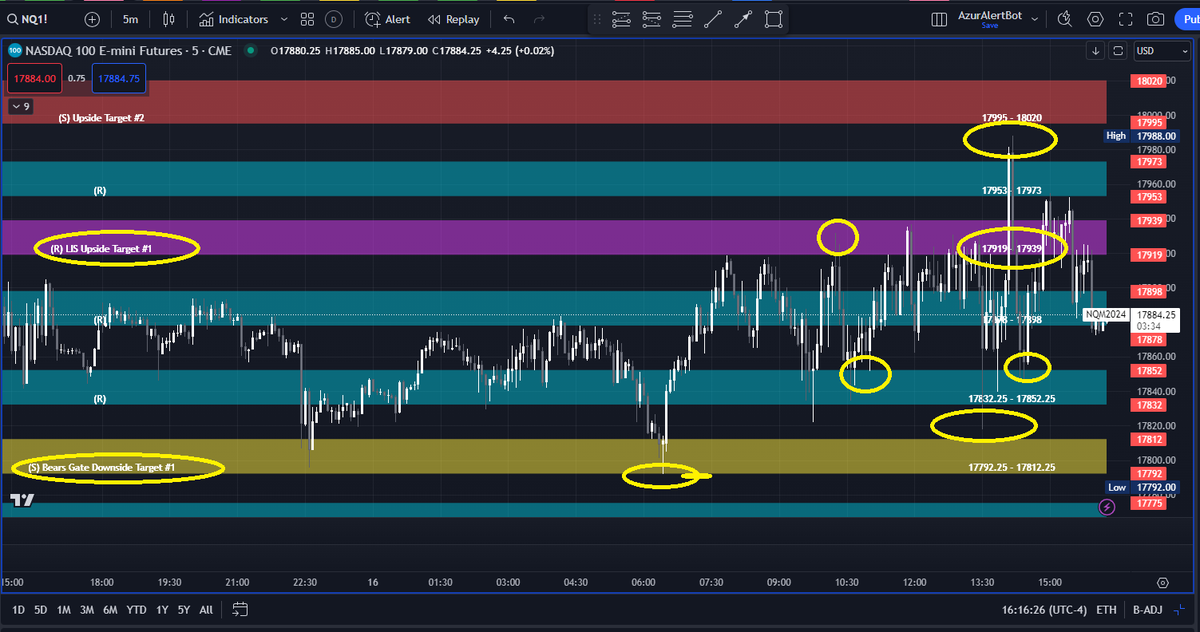Redo the last chart action
This screenshot has height=632, width=1200.
[x=540, y=19]
